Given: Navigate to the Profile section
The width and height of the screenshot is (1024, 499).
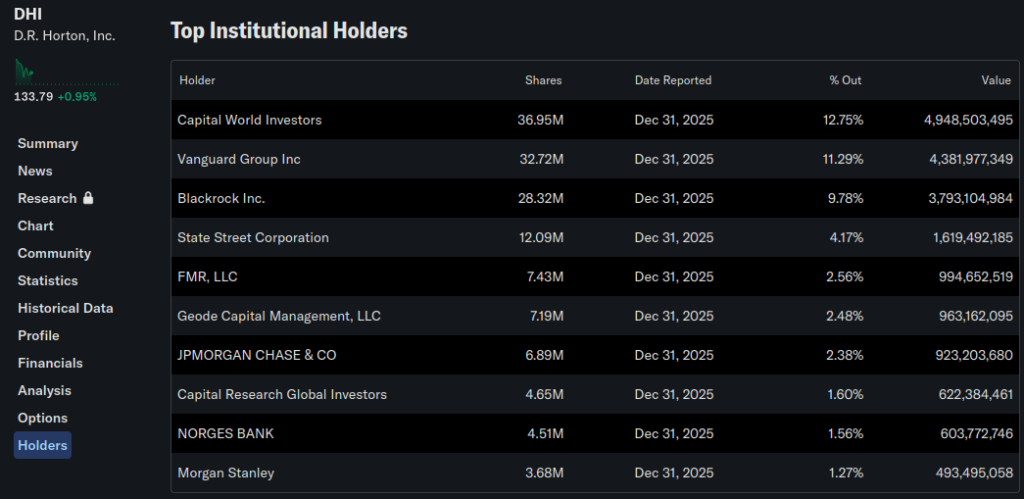Looking at the screenshot, I should click(x=38, y=336).
